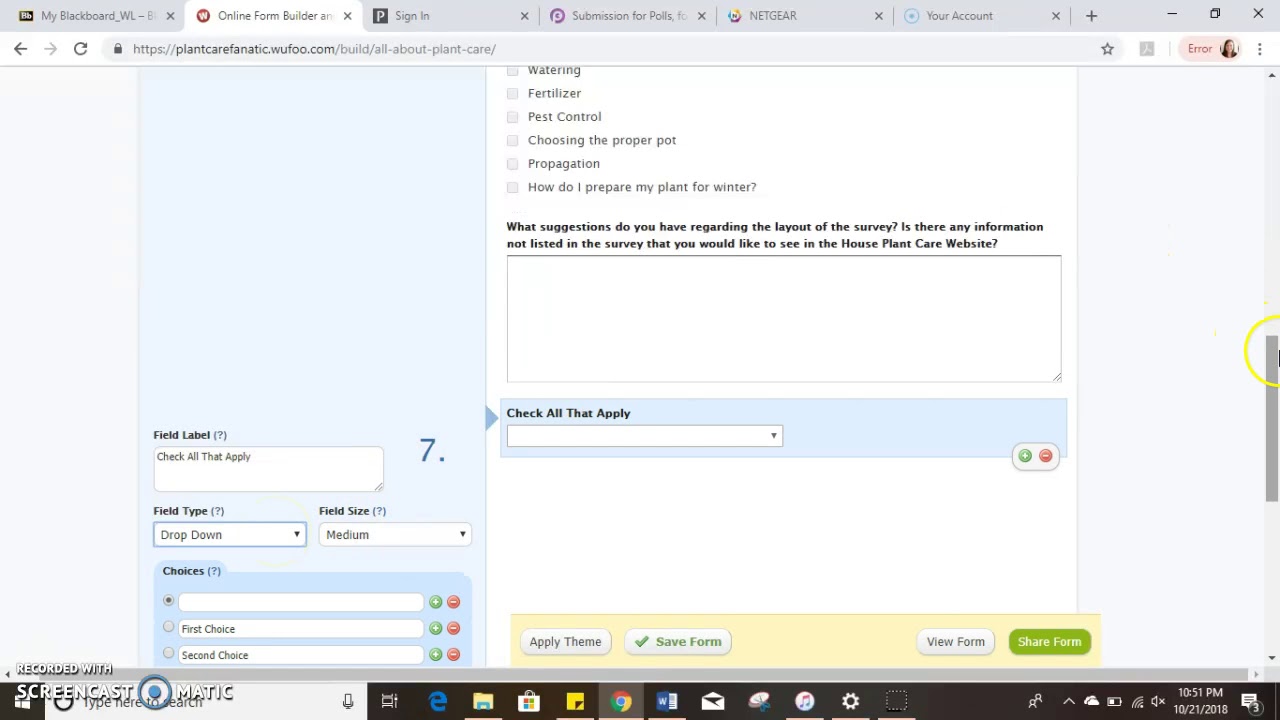
Task: Open the Mail app from the taskbar
Action: pos(713,702)
